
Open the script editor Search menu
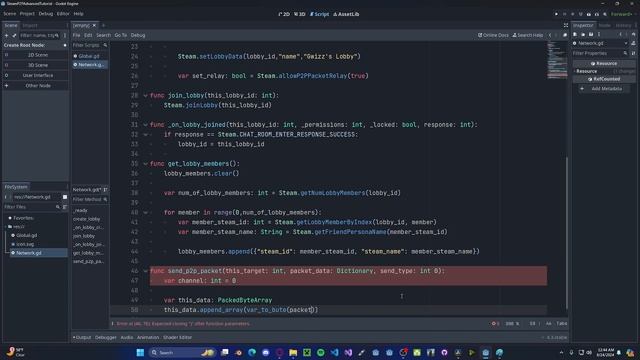[103, 35]
